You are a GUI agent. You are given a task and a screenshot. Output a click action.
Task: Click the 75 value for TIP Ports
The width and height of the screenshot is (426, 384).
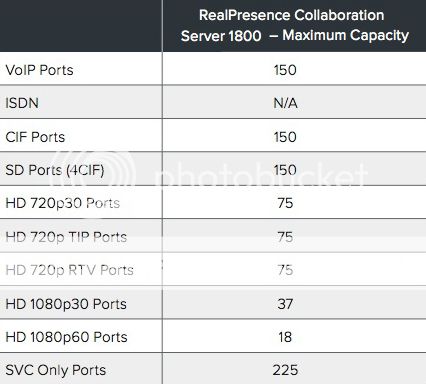click(285, 237)
